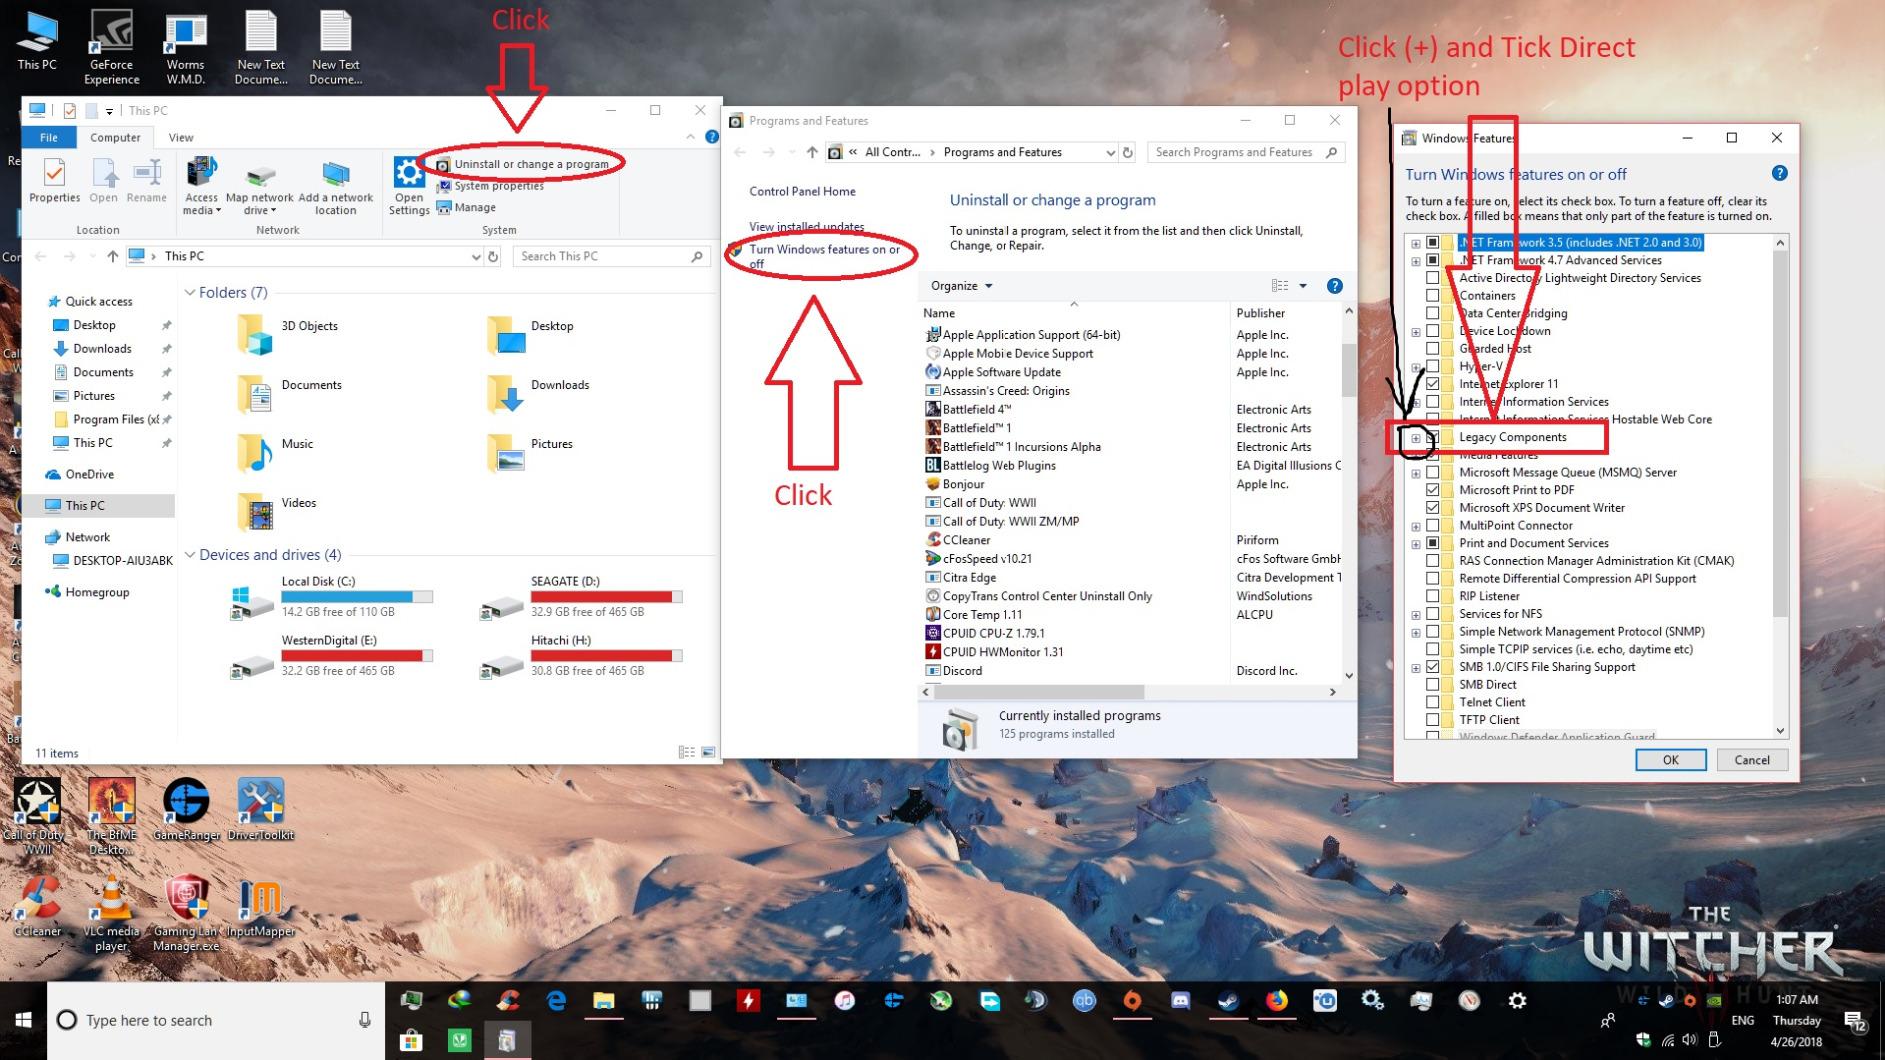Toggle the Internet Explorer 11 checkbox

click(x=1433, y=384)
